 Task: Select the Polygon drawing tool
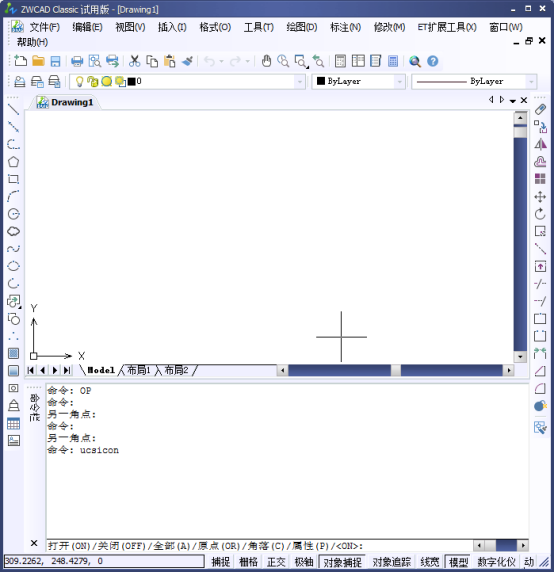(x=13, y=162)
